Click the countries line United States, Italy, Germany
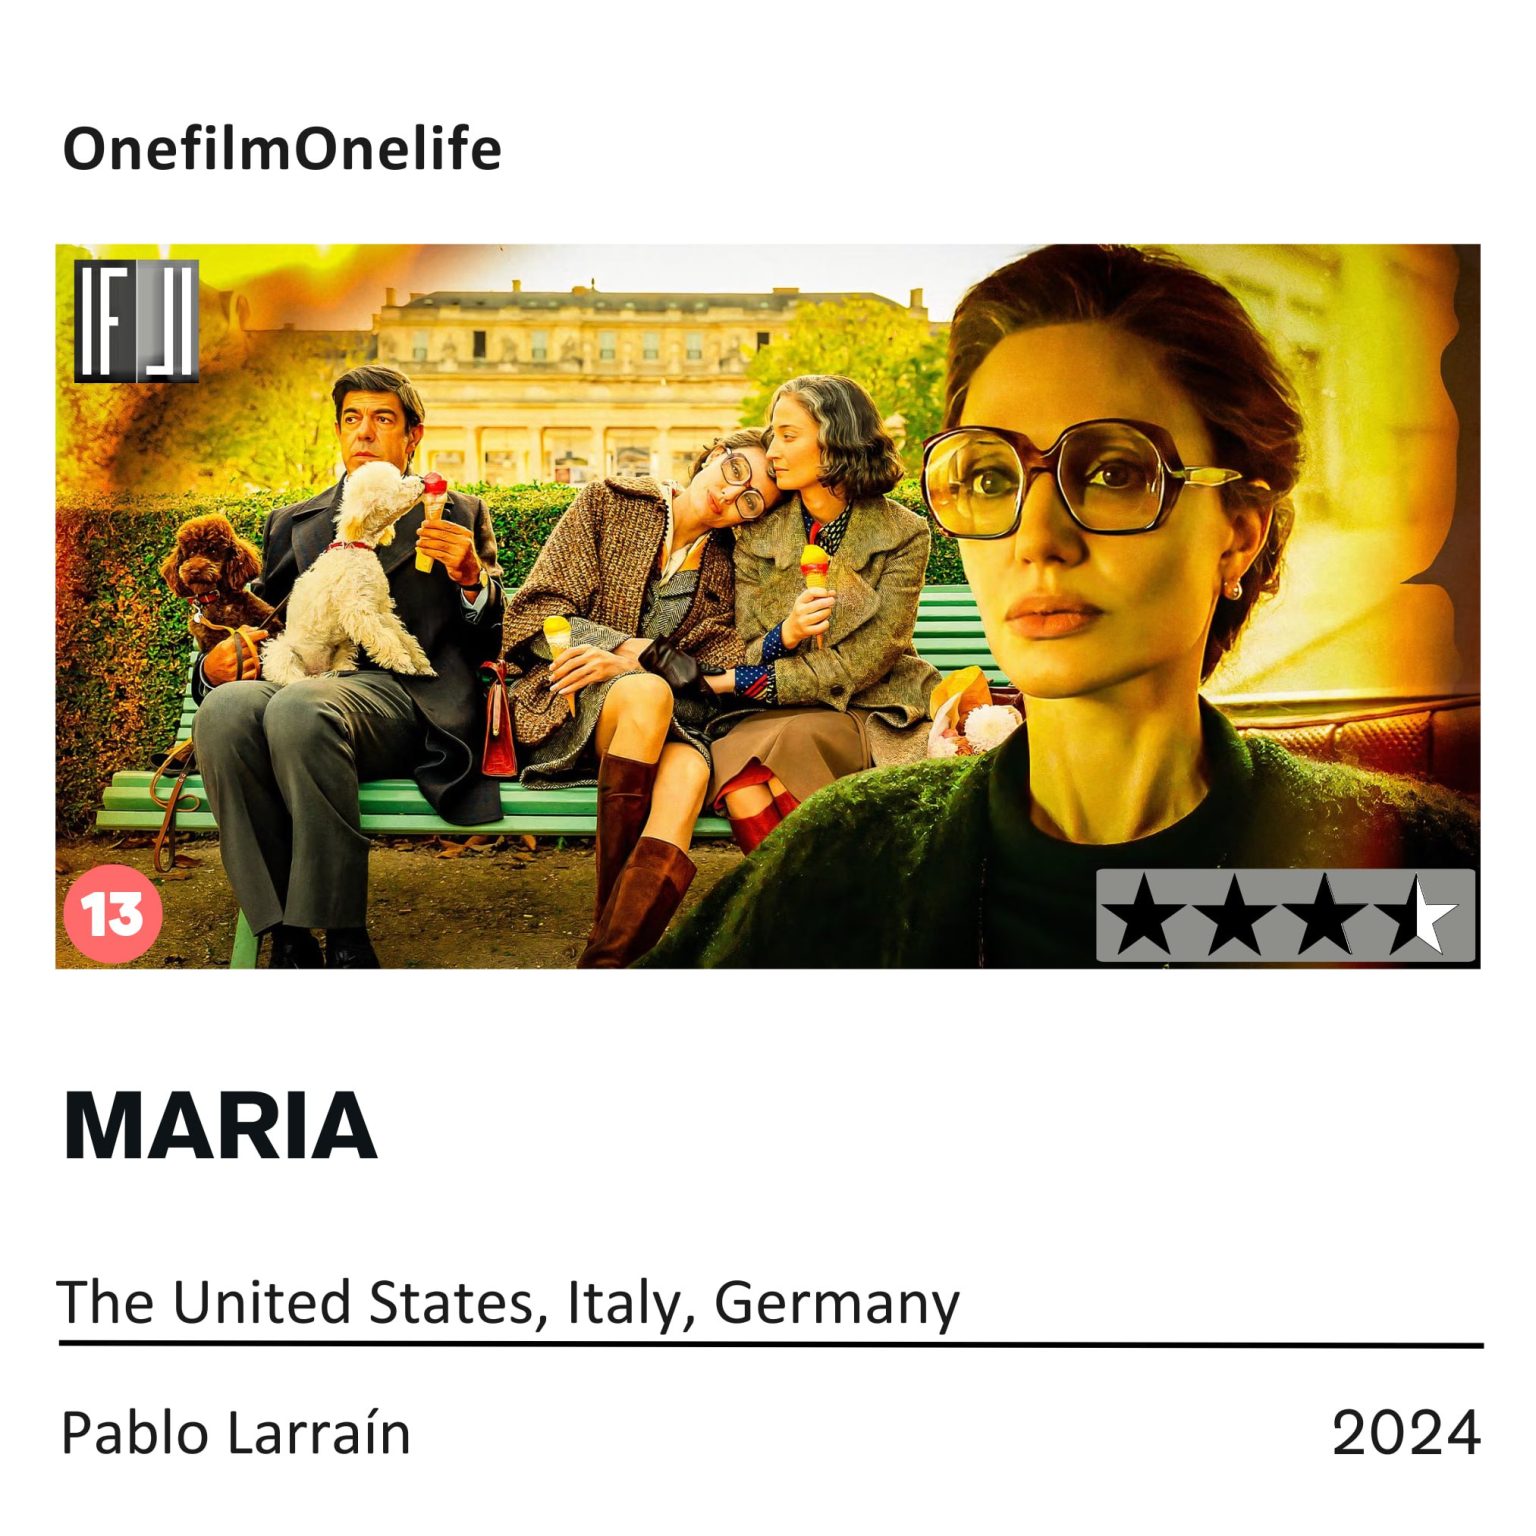Viewport: 1536px width, 1536px height. tap(510, 1303)
